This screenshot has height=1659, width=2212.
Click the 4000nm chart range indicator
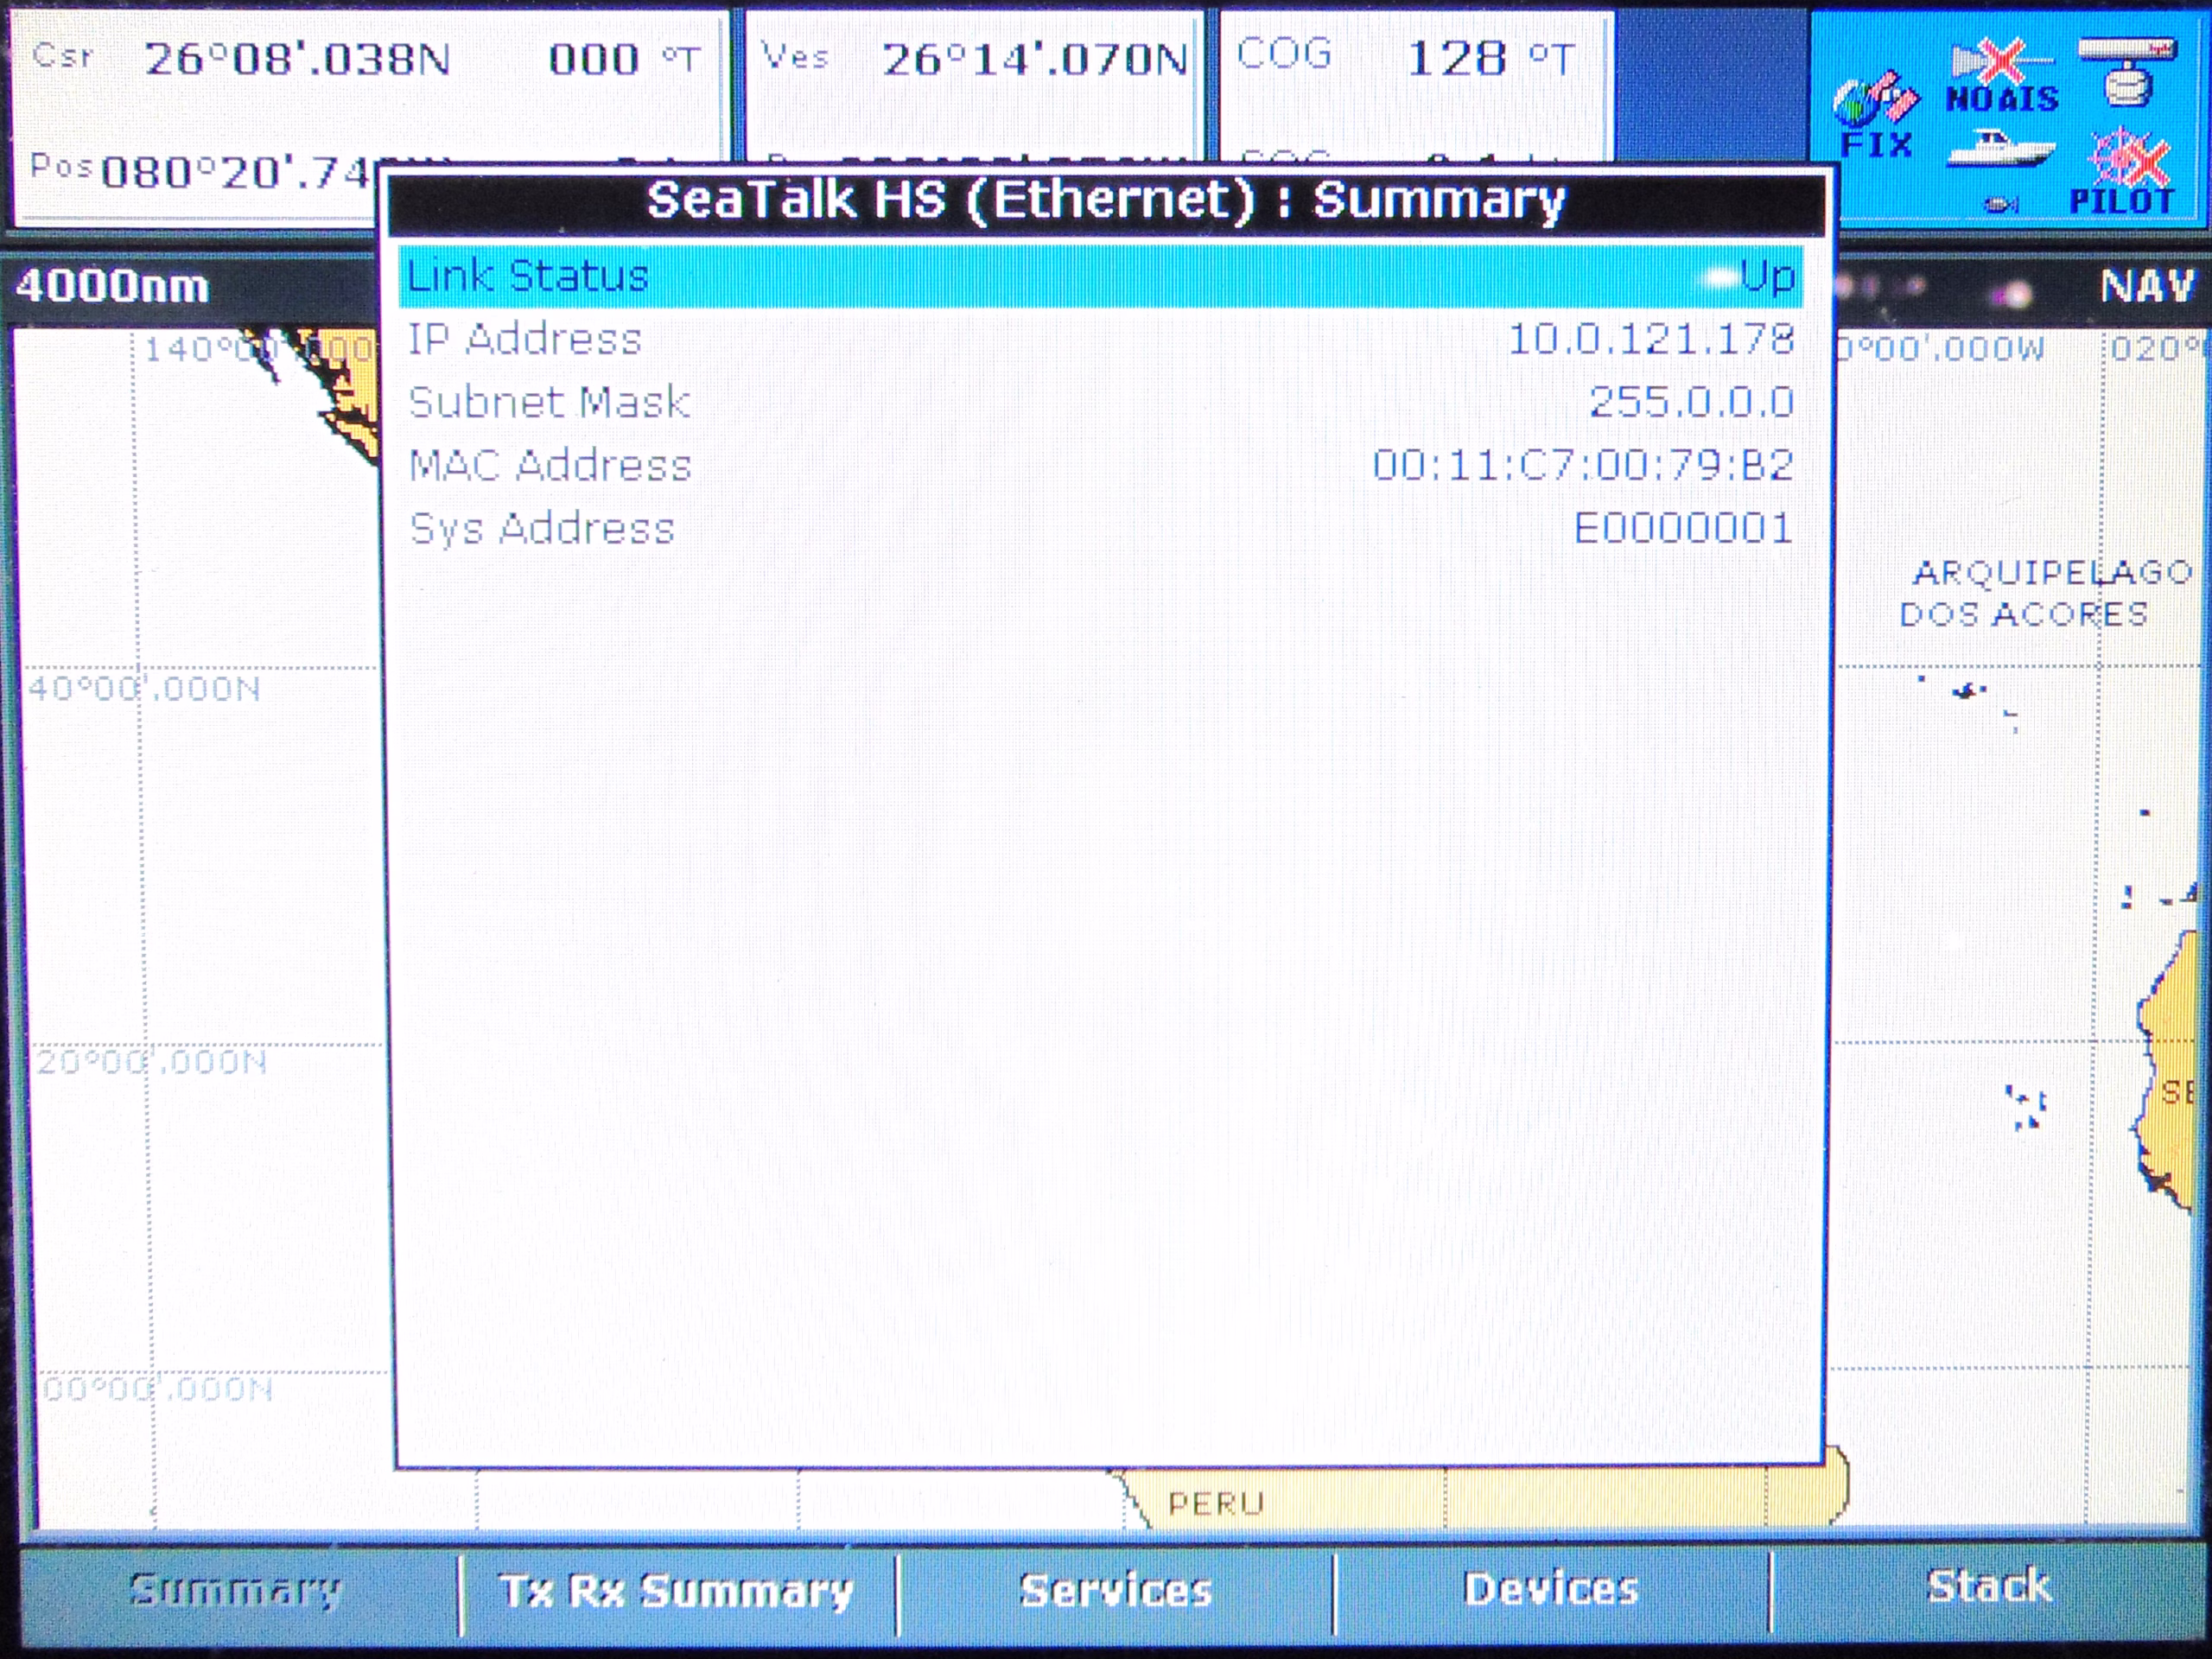point(113,287)
